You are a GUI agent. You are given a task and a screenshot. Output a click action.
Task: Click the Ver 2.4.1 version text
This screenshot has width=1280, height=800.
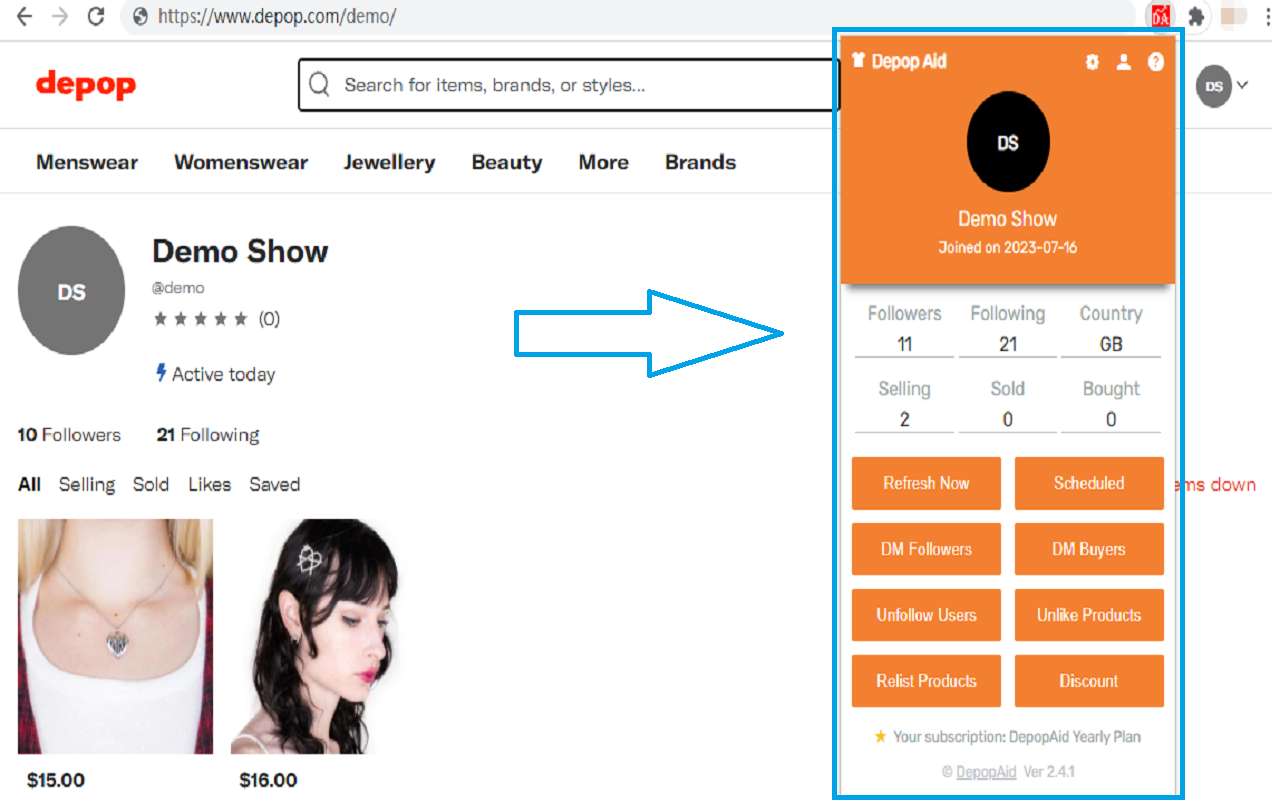pyautogui.click(x=1050, y=772)
